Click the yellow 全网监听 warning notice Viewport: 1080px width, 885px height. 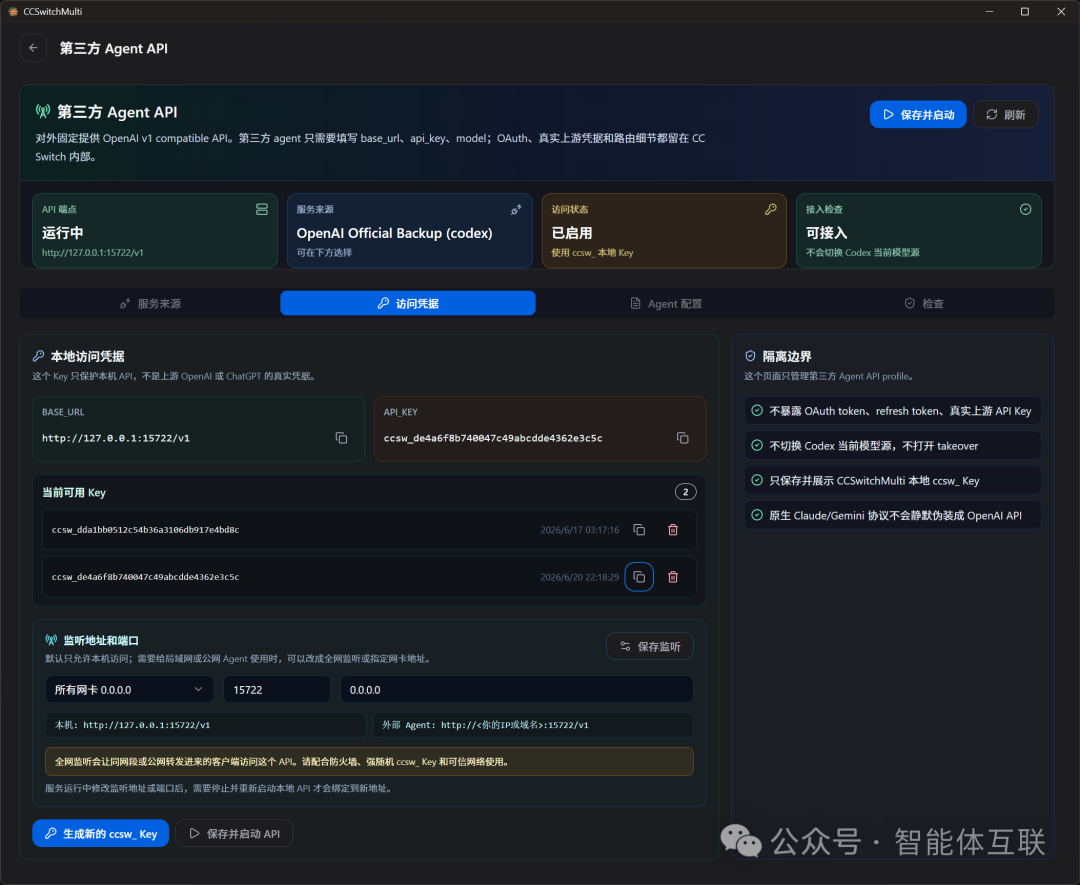(369, 762)
